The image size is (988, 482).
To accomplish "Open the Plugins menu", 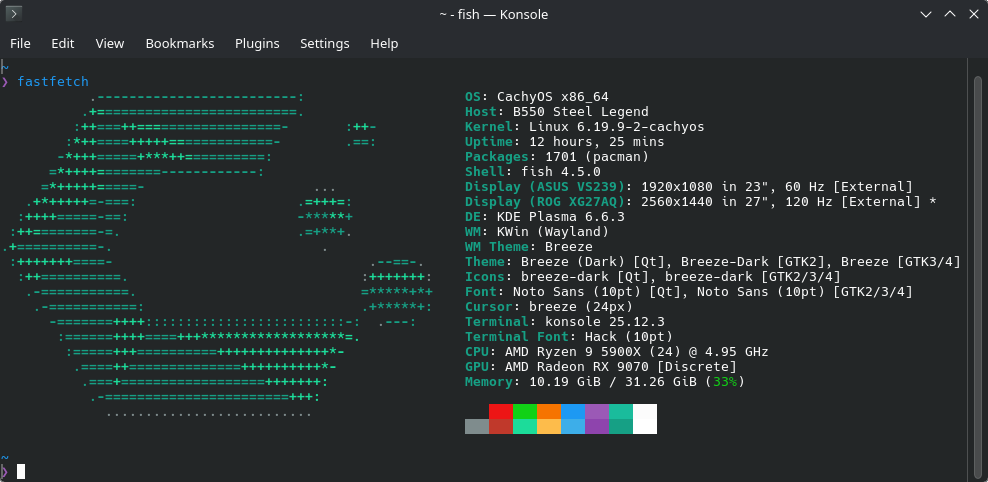I will pyautogui.click(x=257, y=43).
